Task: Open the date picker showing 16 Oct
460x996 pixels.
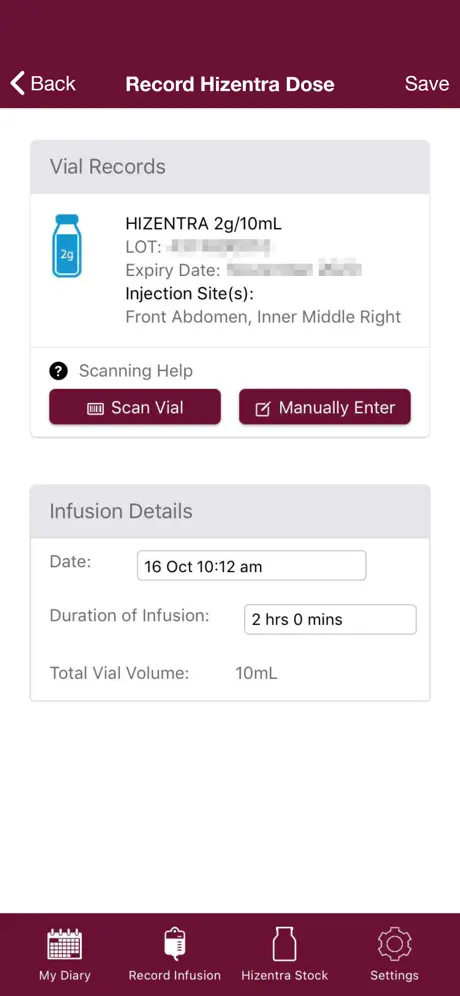Action: pyautogui.click(x=252, y=566)
